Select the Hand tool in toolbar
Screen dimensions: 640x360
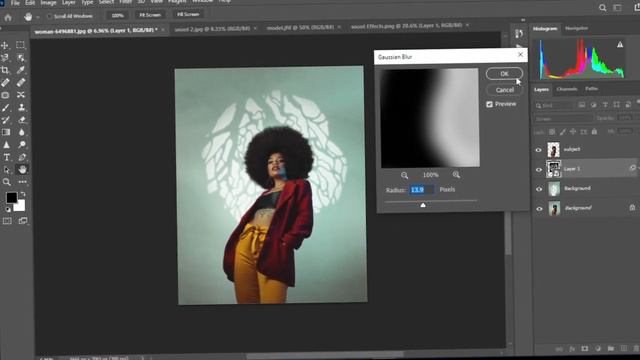click(22, 169)
